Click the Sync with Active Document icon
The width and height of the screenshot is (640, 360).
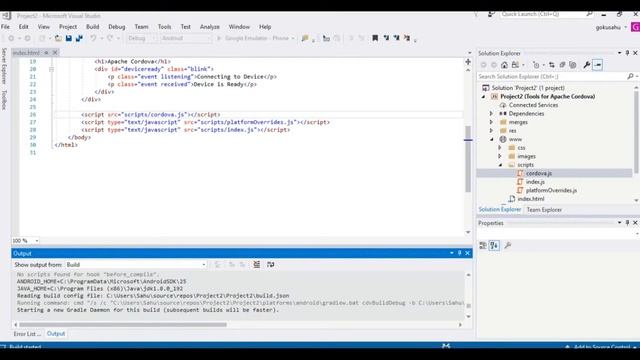(551, 65)
